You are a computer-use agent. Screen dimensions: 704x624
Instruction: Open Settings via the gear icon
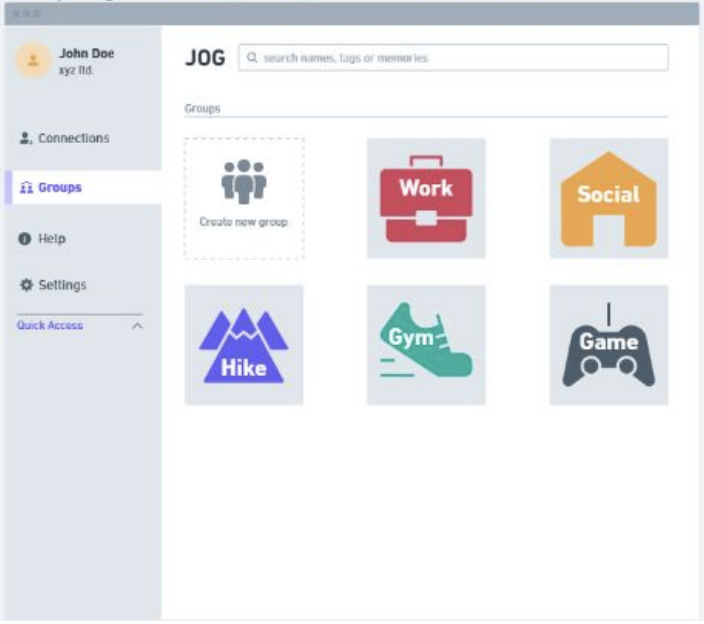pos(27,285)
